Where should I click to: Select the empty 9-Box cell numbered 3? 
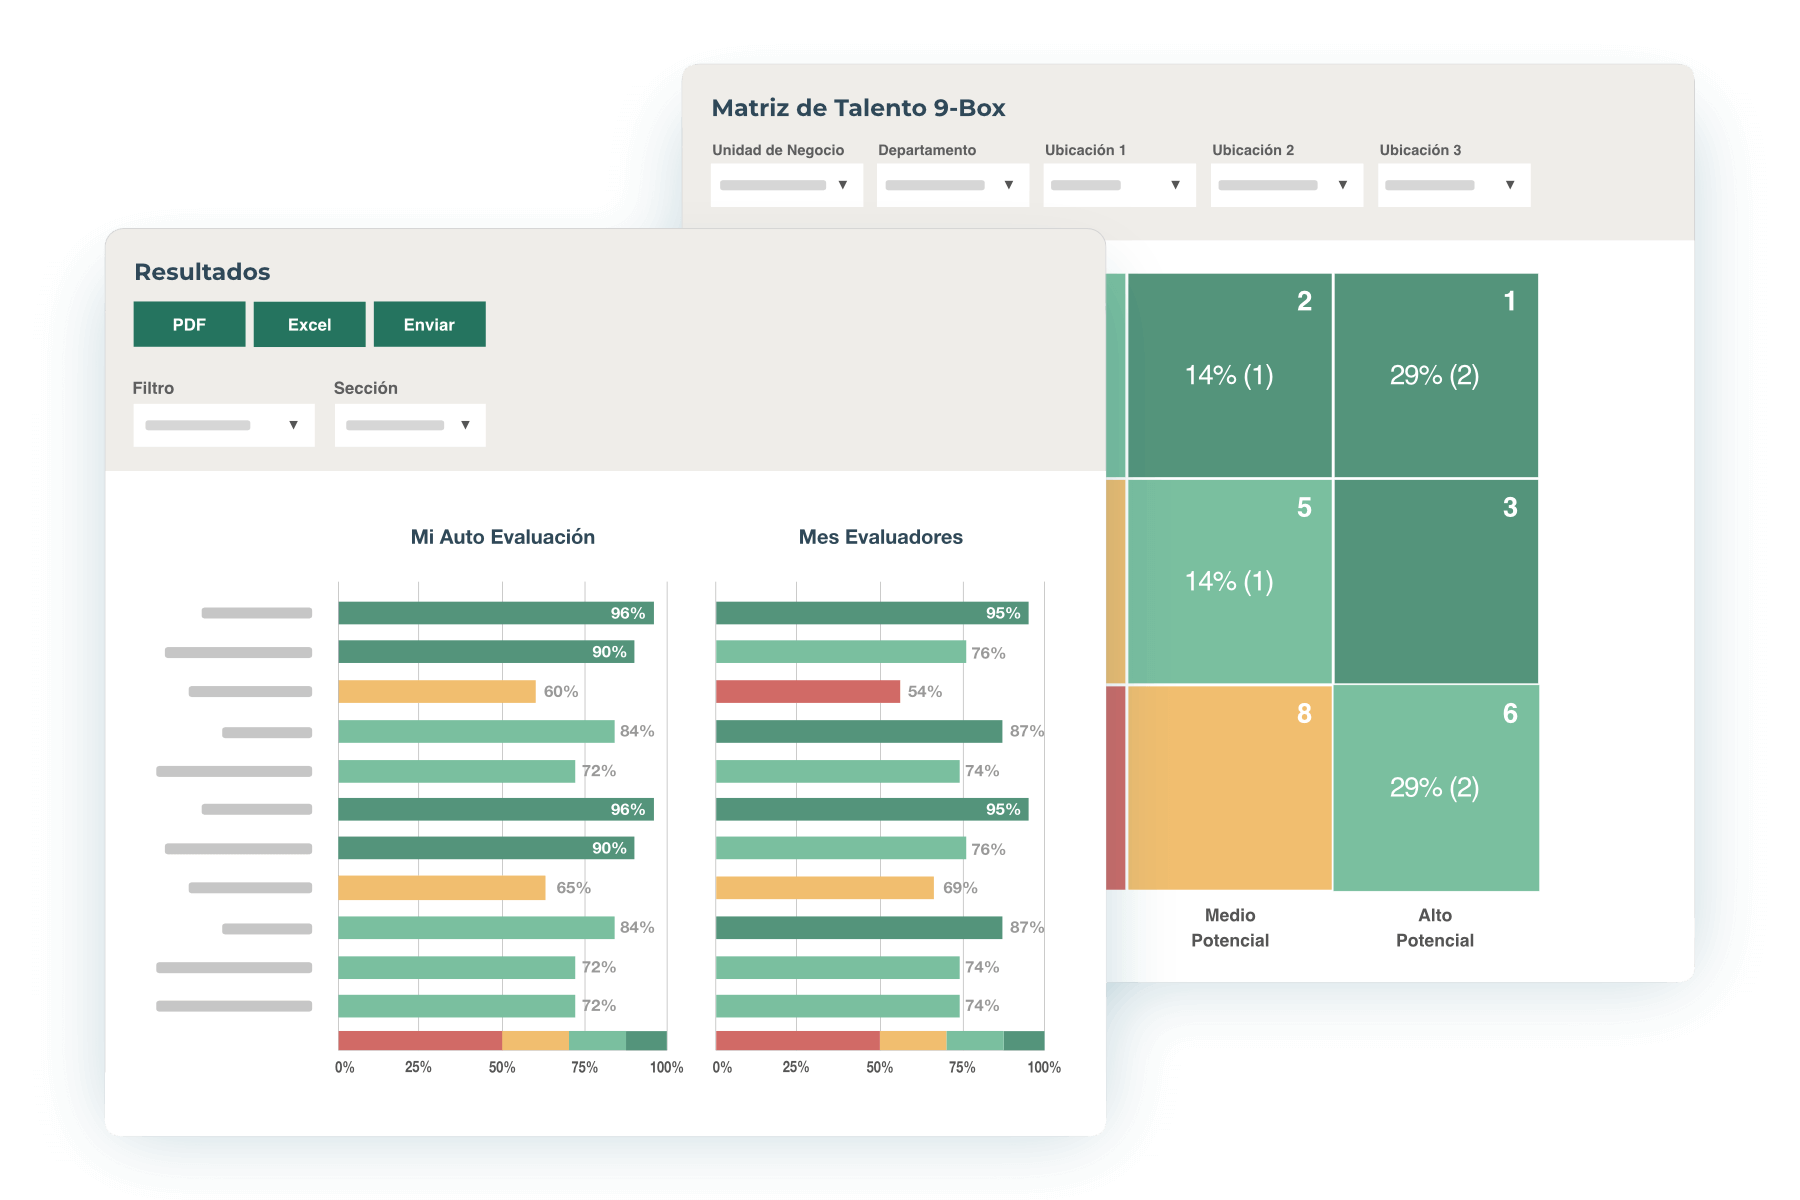click(1435, 582)
